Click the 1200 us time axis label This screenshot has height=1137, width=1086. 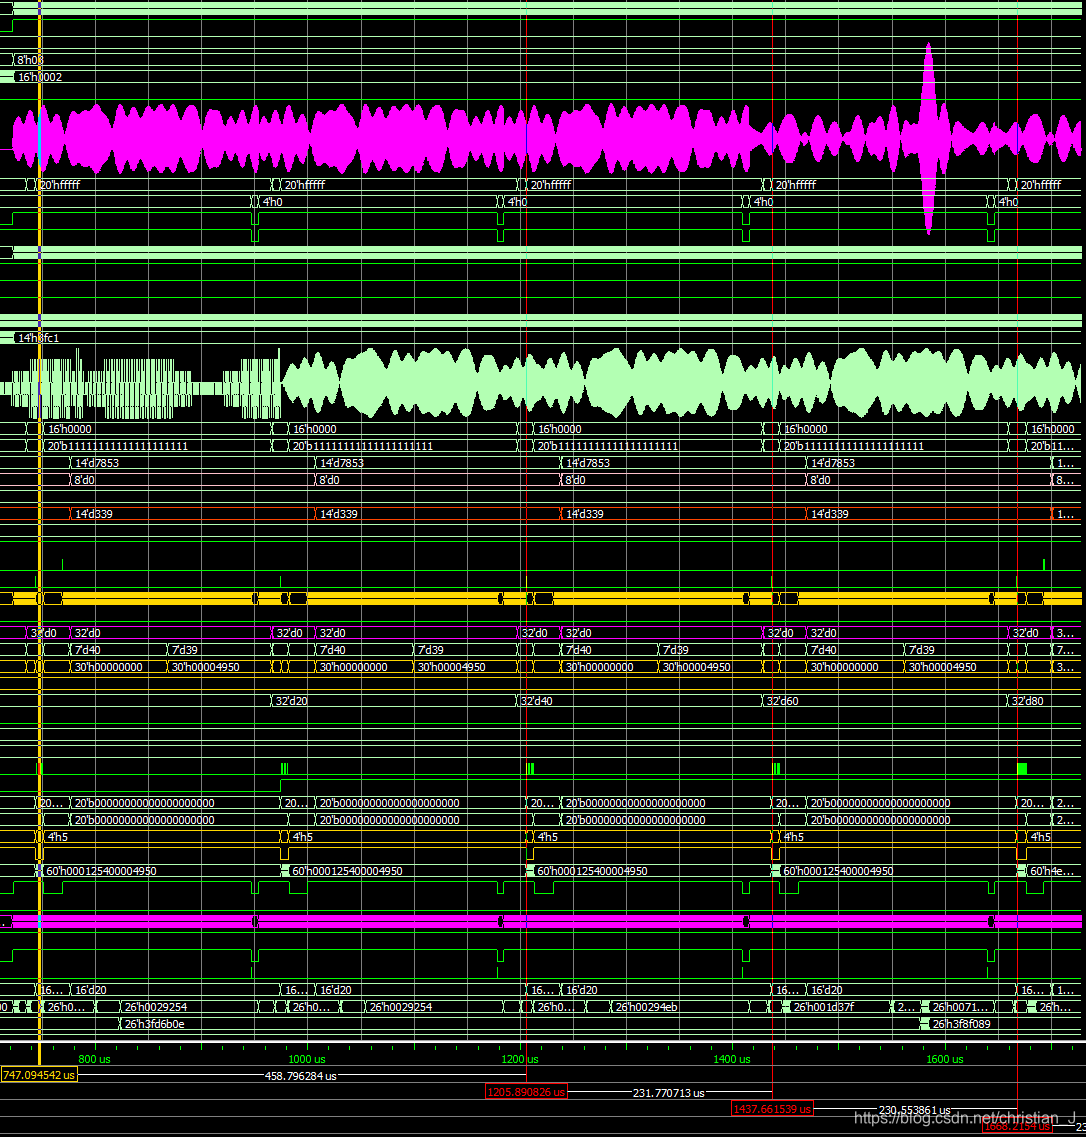pos(520,1059)
